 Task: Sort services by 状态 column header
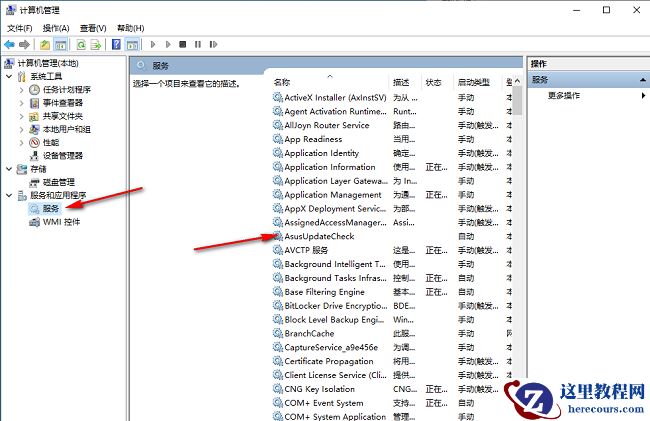pyautogui.click(x=437, y=82)
